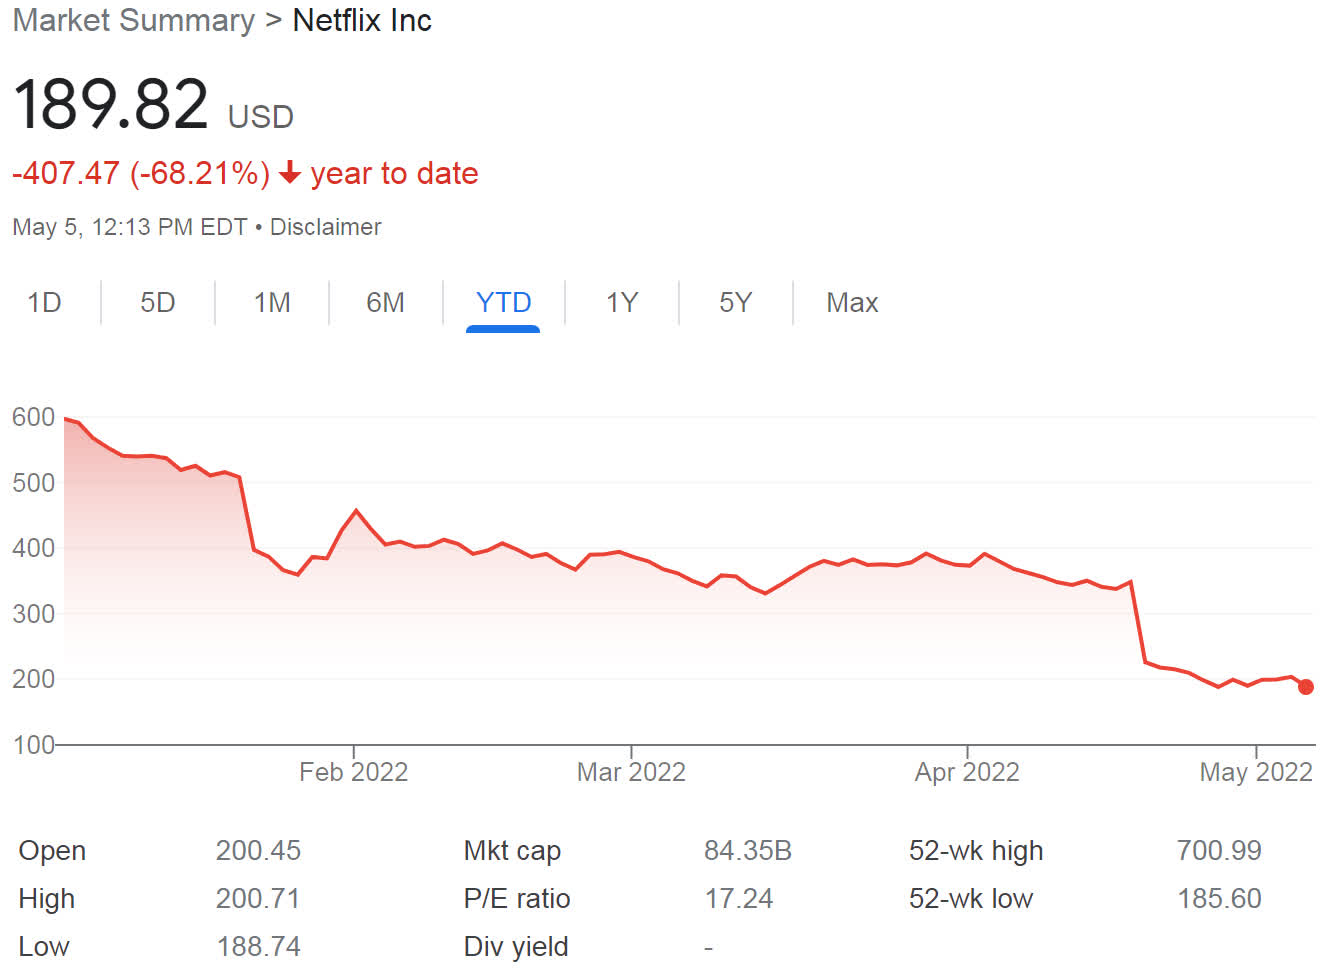
Task: Select the 6M time range
Action: click(x=386, y=302)
